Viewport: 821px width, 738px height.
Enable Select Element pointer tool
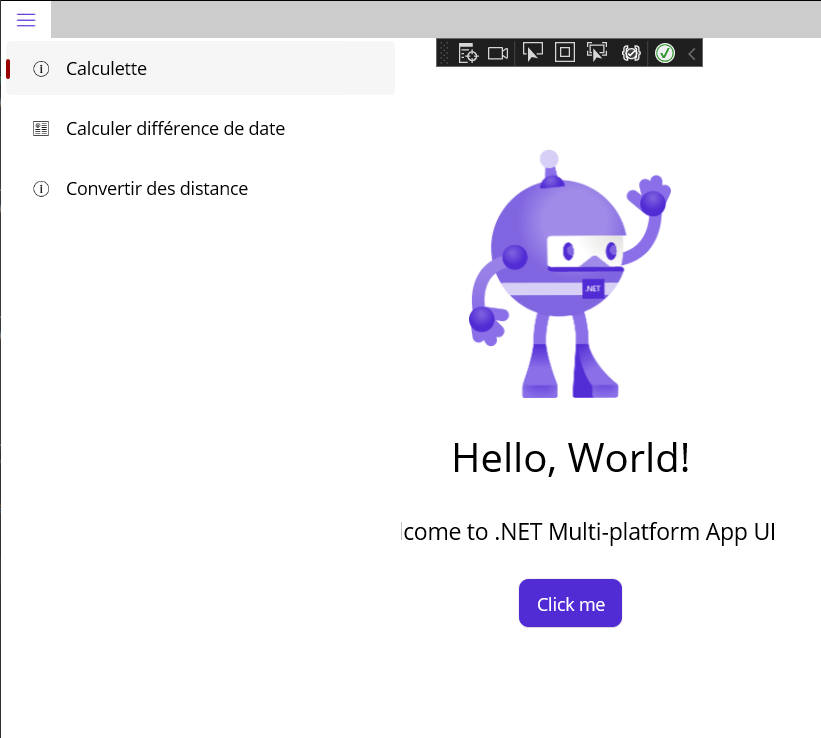(532, 52)
